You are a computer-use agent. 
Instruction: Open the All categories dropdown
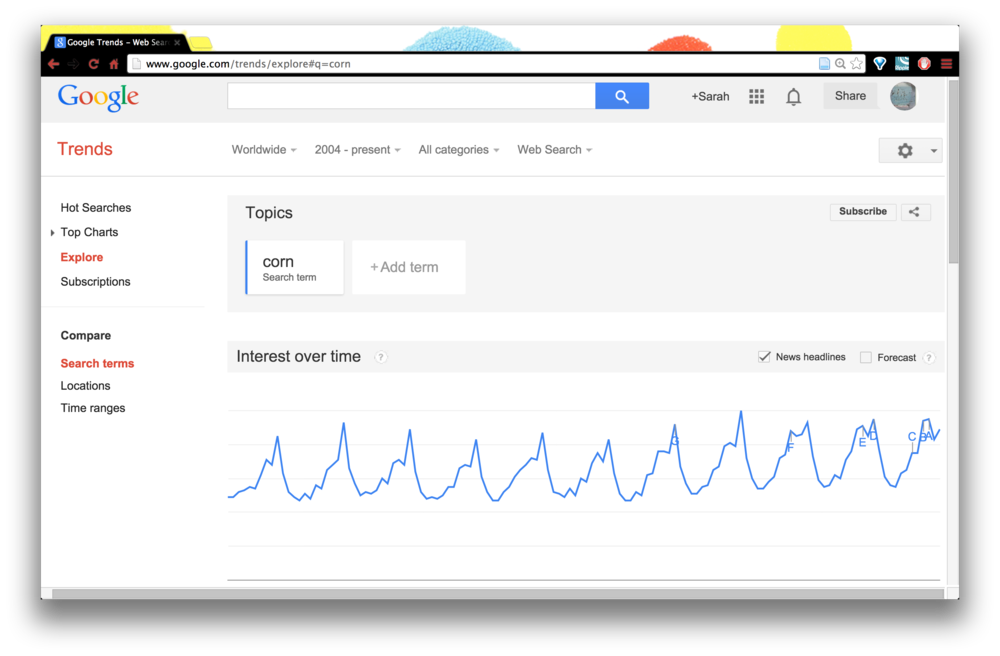(459, 150)
